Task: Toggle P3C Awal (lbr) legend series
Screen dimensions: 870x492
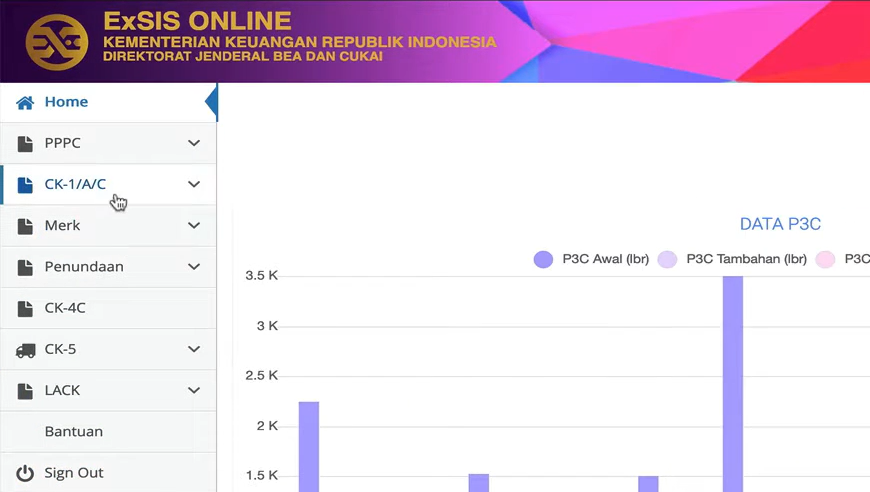Action: point(591,259)
